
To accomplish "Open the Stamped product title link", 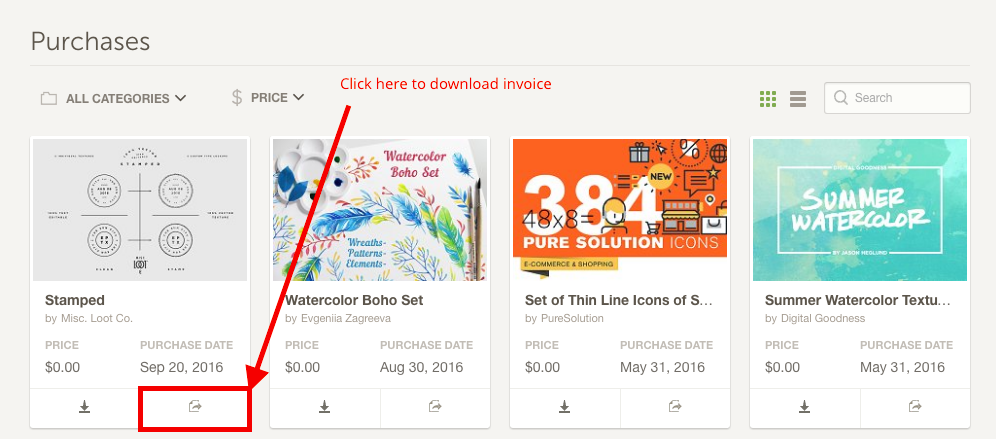I will pos(75,300).
